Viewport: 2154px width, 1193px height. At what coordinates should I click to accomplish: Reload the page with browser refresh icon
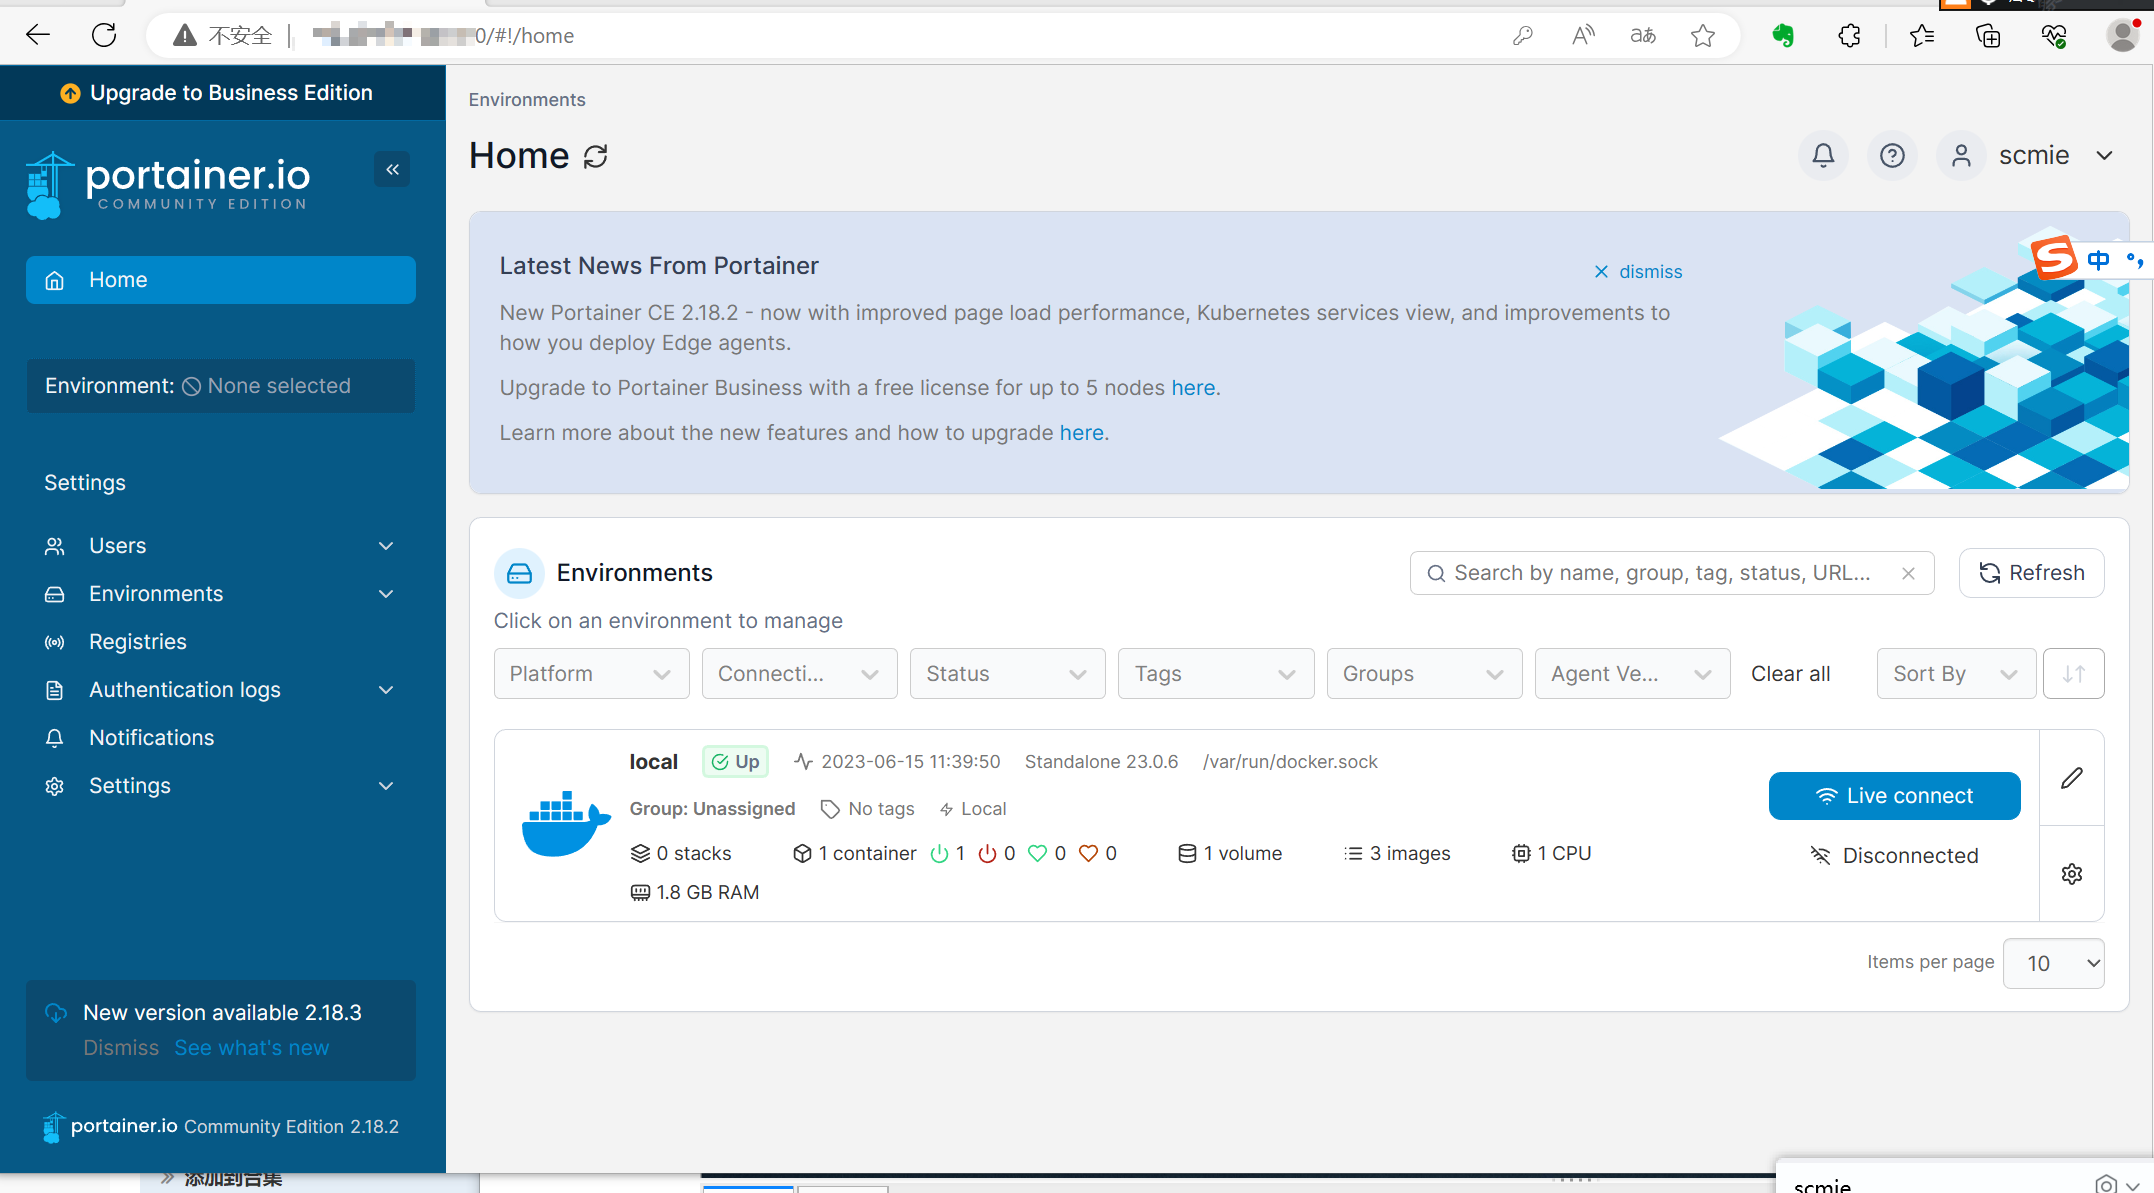[104, 36]
